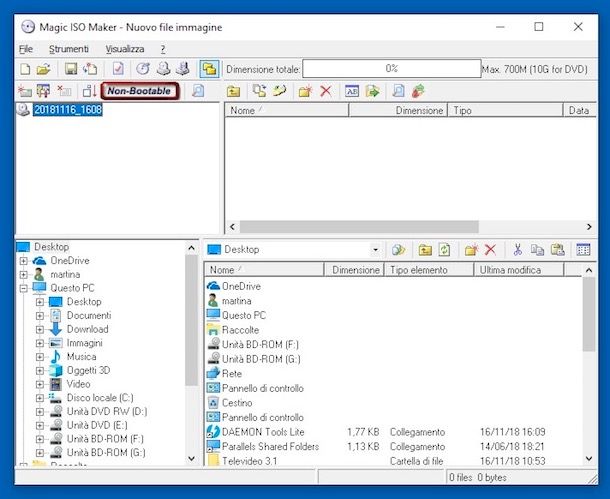The height and width of the screenshot is (499, 610).
Task: Click scroll-up arrow of the folder tree
Action: tap(191, 248)
